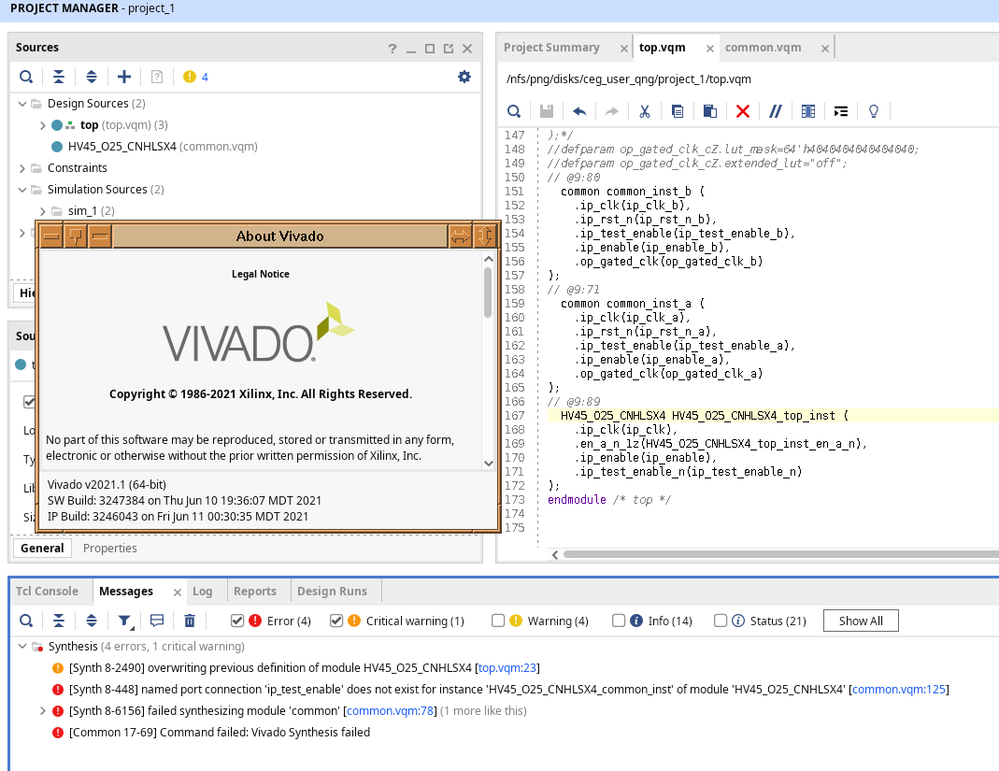Screen dimensions: 999x771
Task: Enable the Warning (4) filter
Action: coord(498,621)
